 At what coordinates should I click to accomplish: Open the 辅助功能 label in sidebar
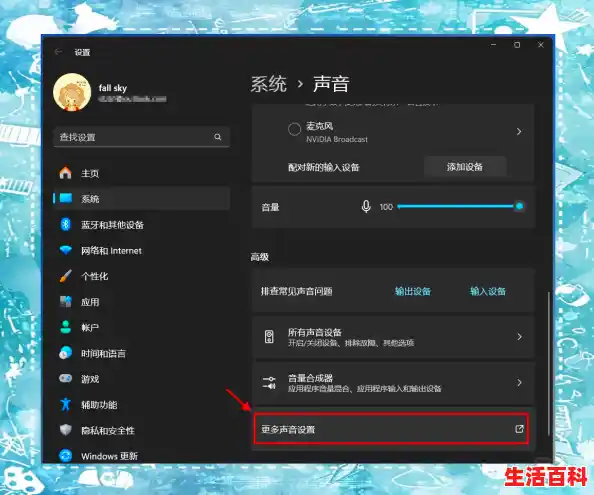pos(99,405)
